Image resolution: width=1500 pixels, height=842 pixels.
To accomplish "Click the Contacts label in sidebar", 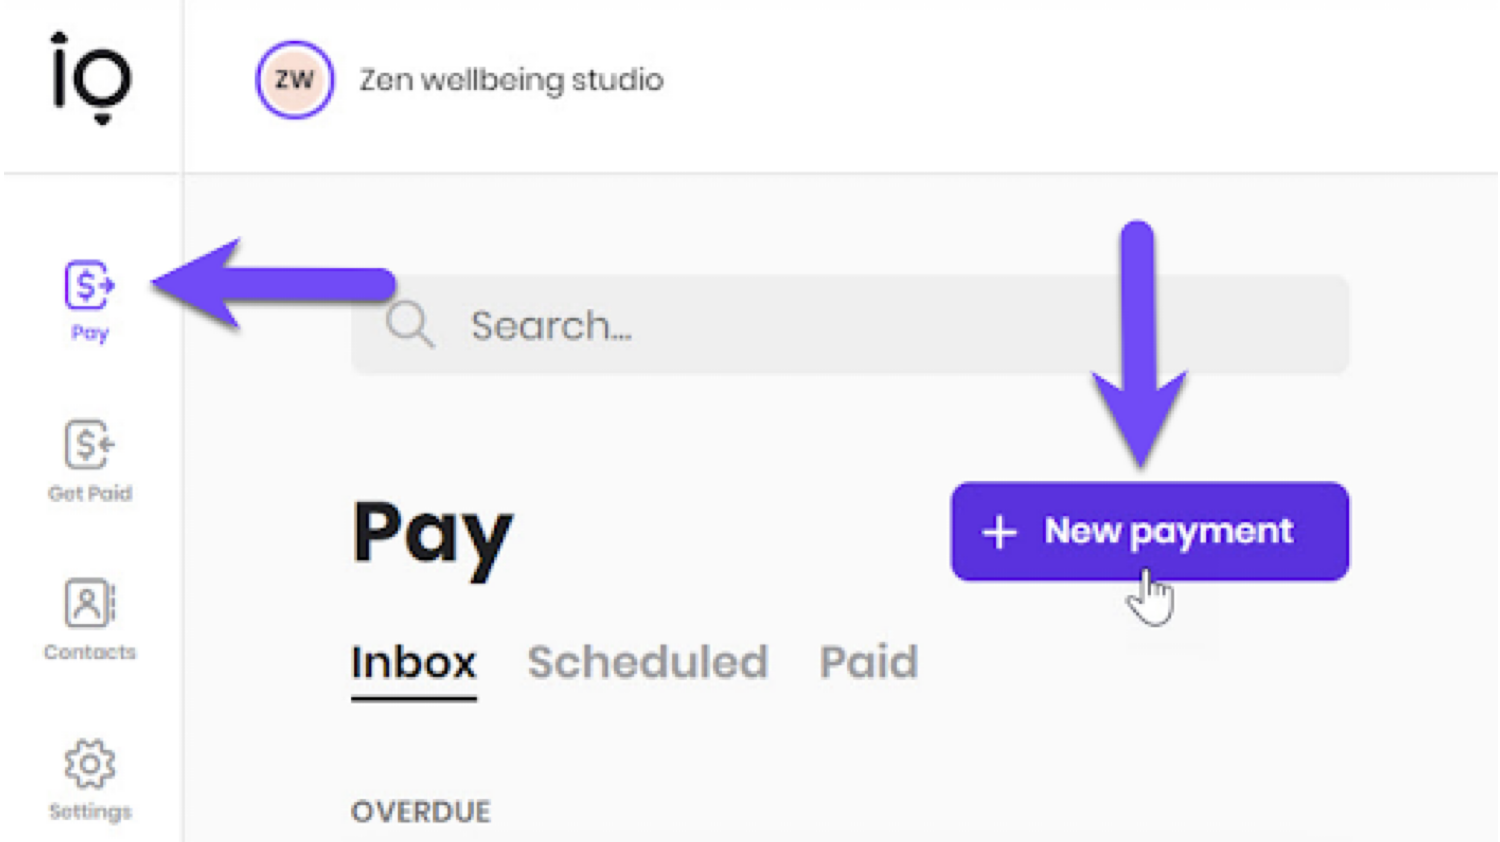I will (x=89, y=652).
